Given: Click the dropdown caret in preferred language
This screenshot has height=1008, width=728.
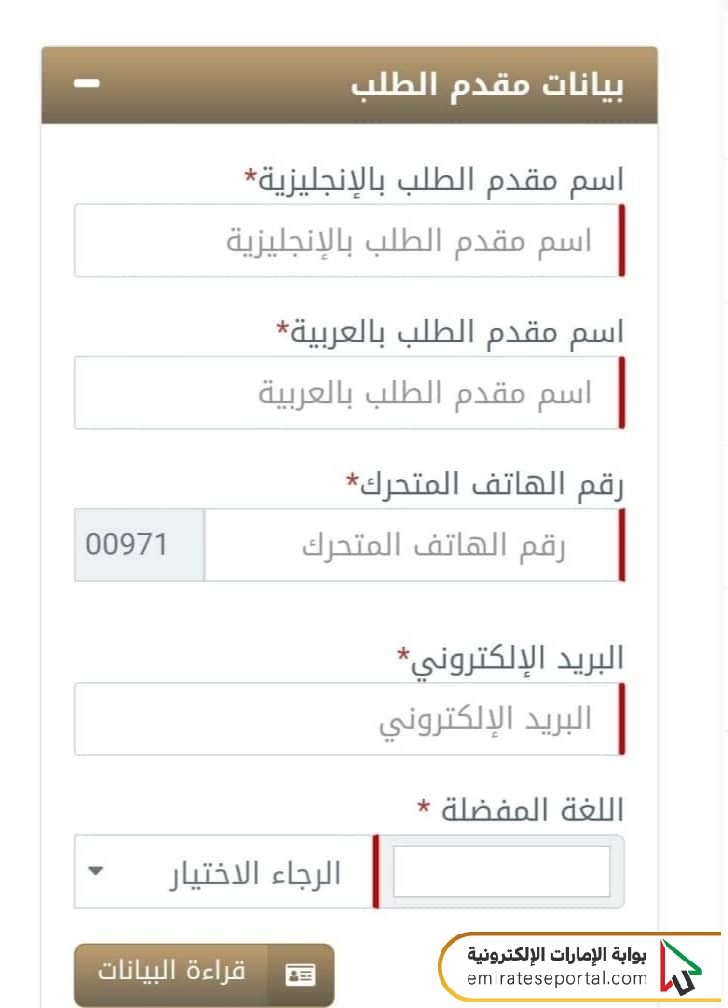Looking at the screenshot, I should (95, 872).
